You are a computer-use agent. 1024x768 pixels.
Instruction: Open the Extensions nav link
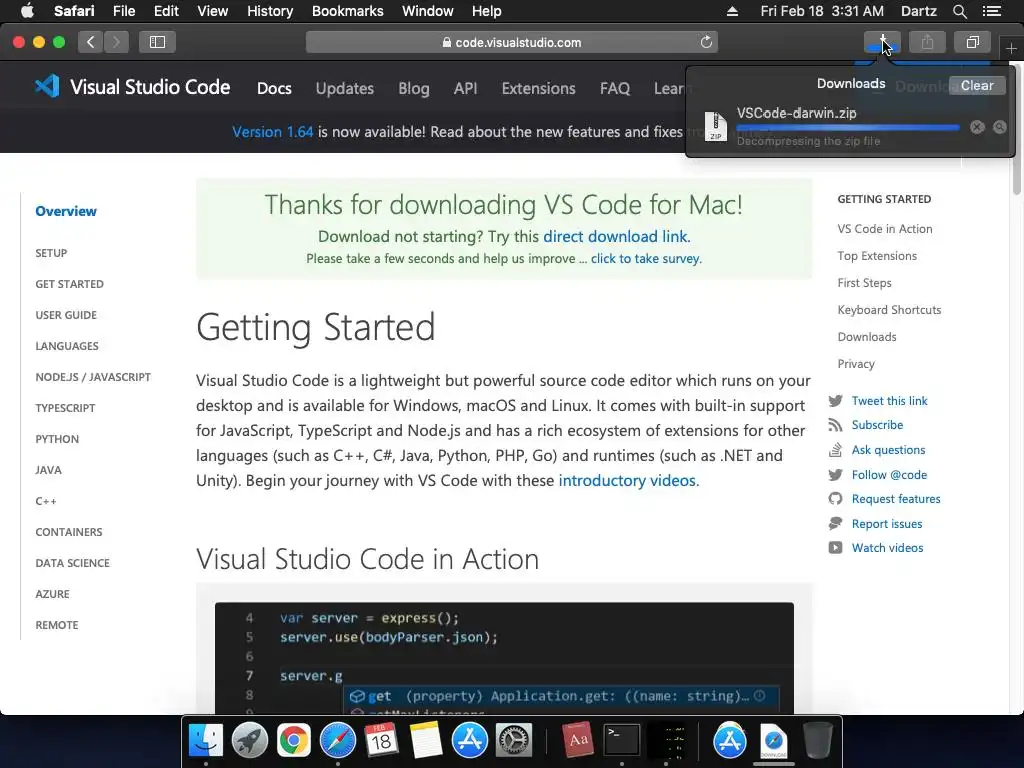click(538, 88)
